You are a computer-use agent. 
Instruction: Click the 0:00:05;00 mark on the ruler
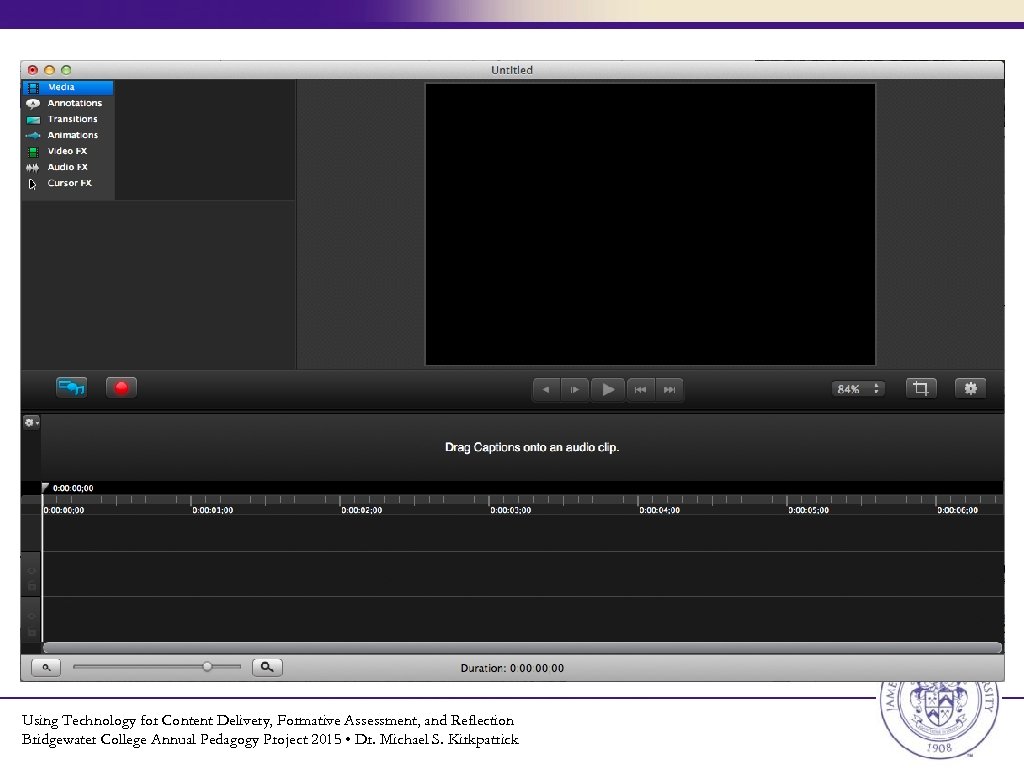[x=808, y=510]
